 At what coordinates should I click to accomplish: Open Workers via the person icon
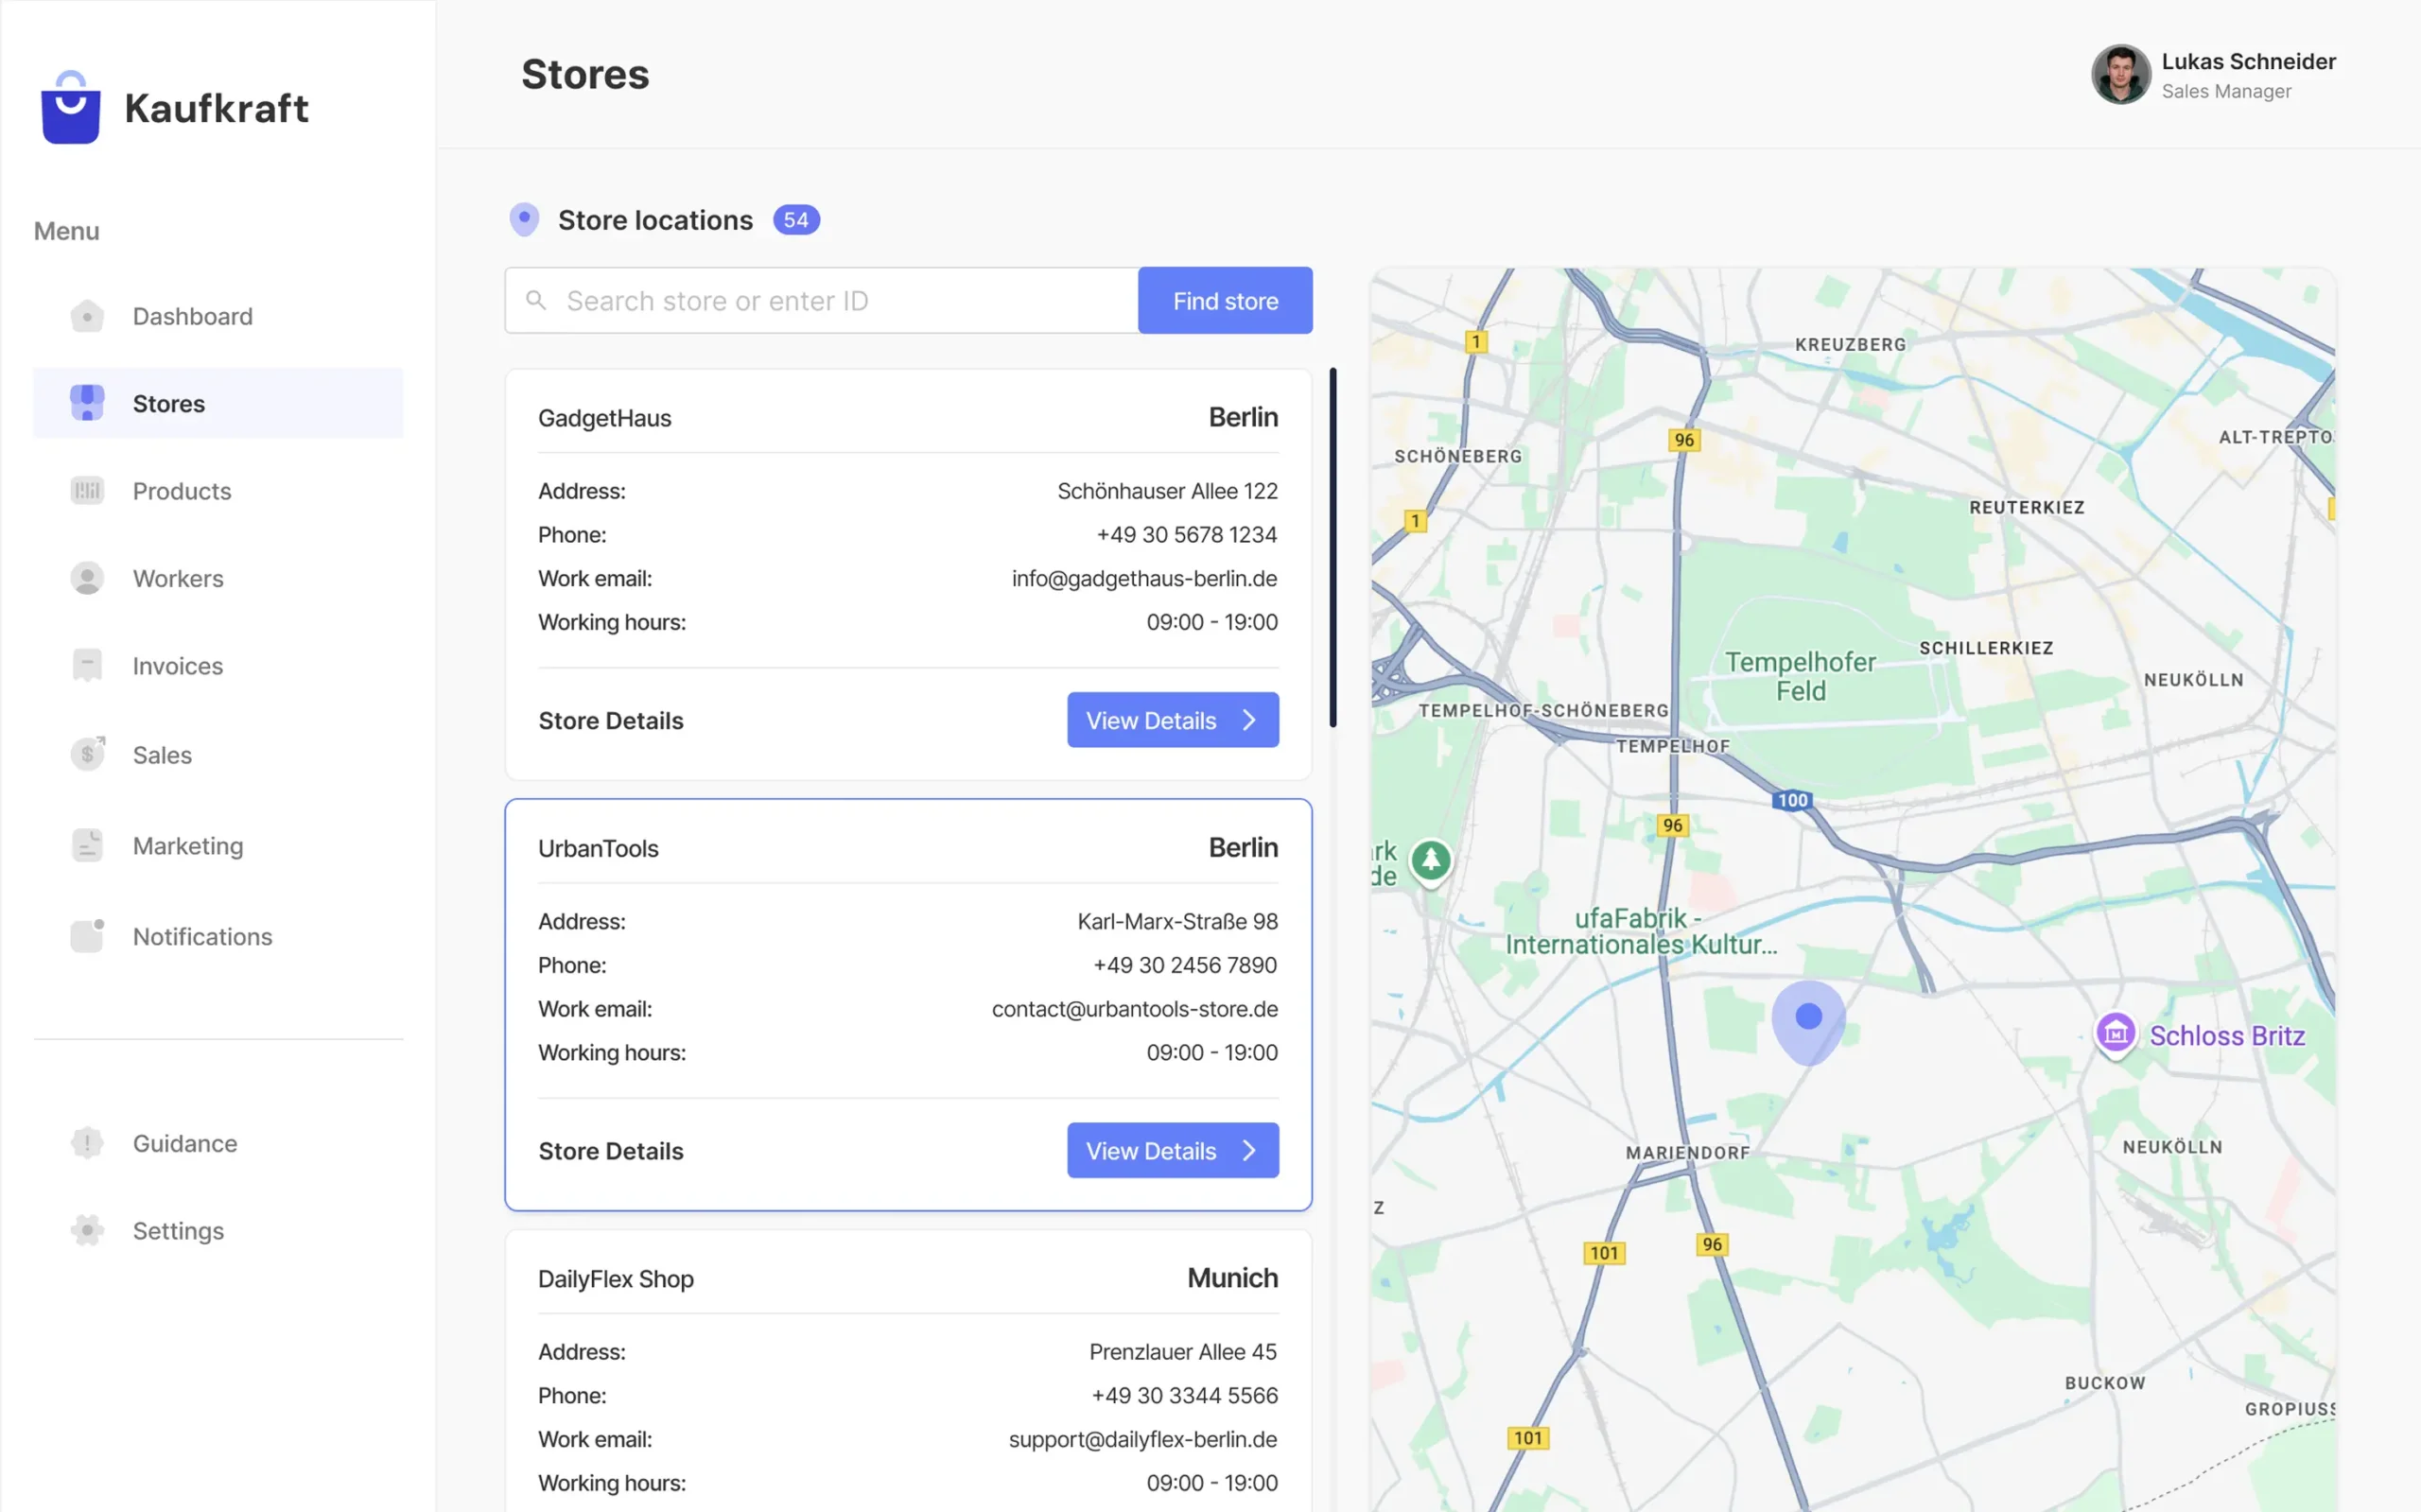(88, 578)
